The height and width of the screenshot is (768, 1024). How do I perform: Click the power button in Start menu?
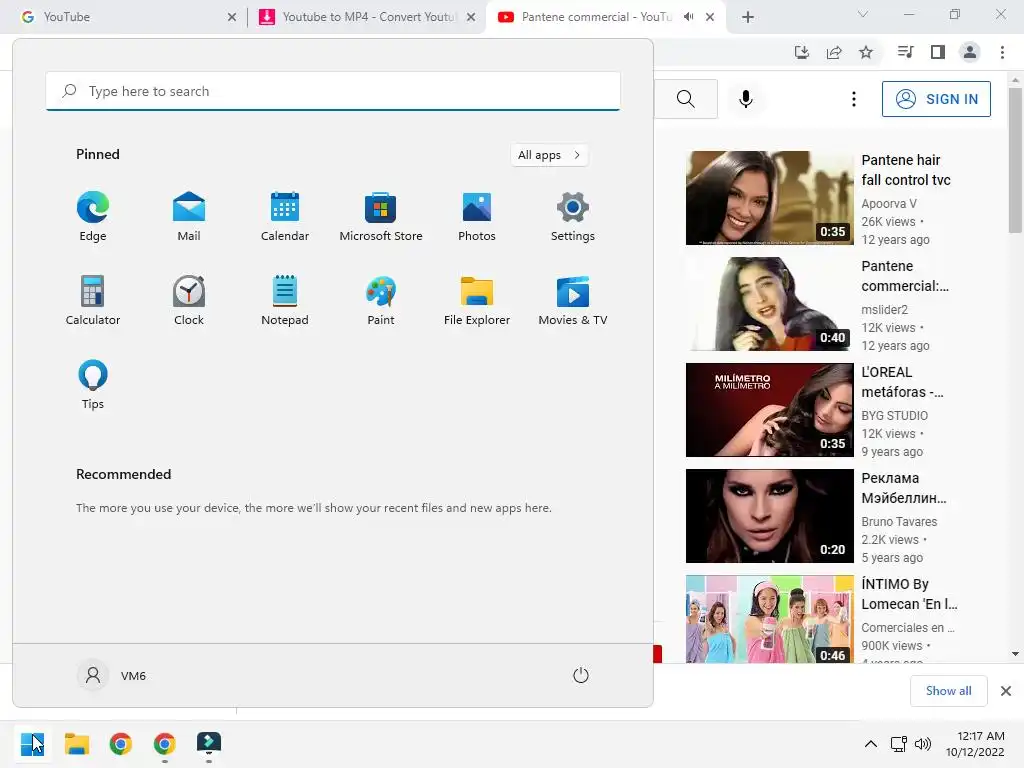pyautogui.click(x=581, y=675)
